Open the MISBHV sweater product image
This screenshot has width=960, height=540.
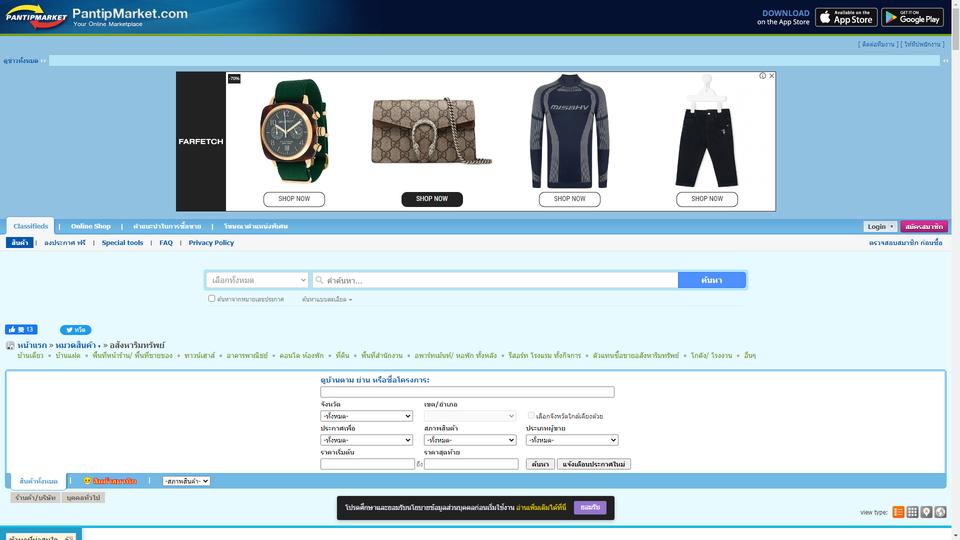[x=569, y=131]
